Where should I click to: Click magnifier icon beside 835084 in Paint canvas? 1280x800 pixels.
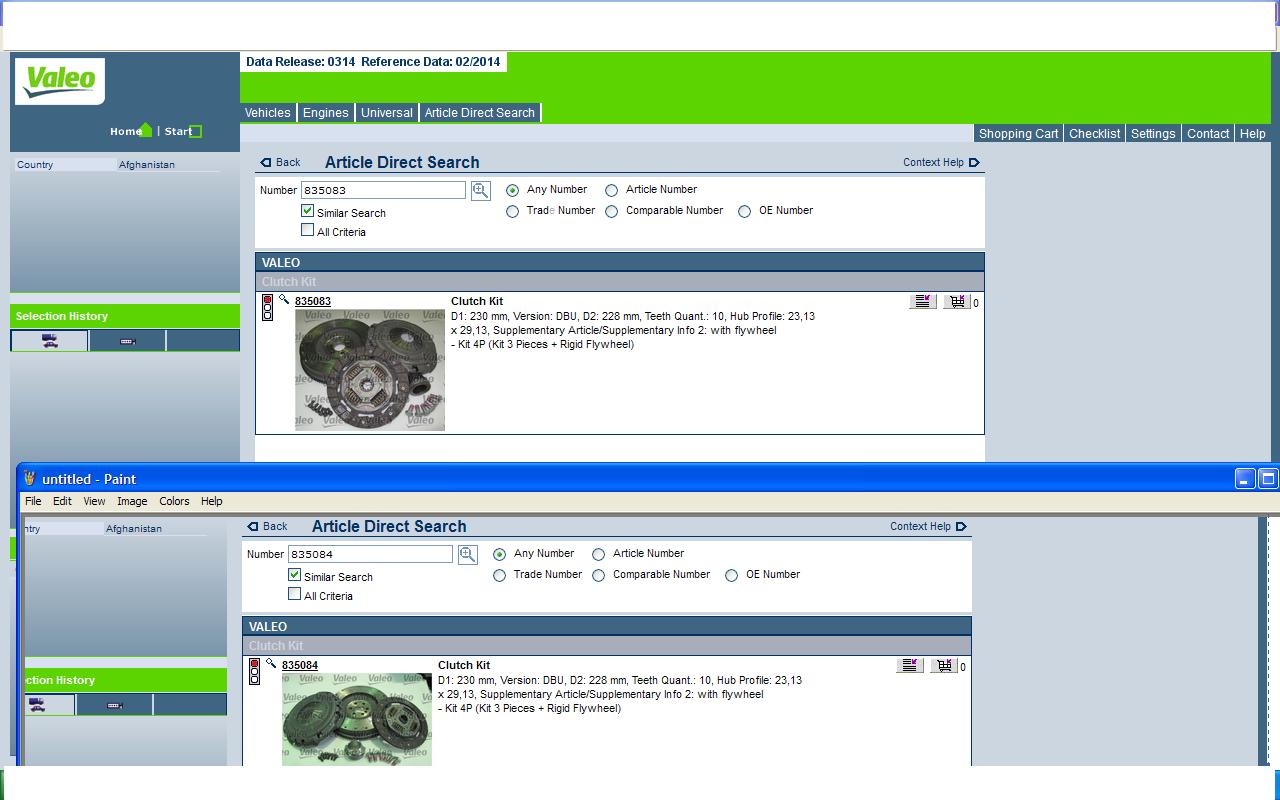[467, 554]
